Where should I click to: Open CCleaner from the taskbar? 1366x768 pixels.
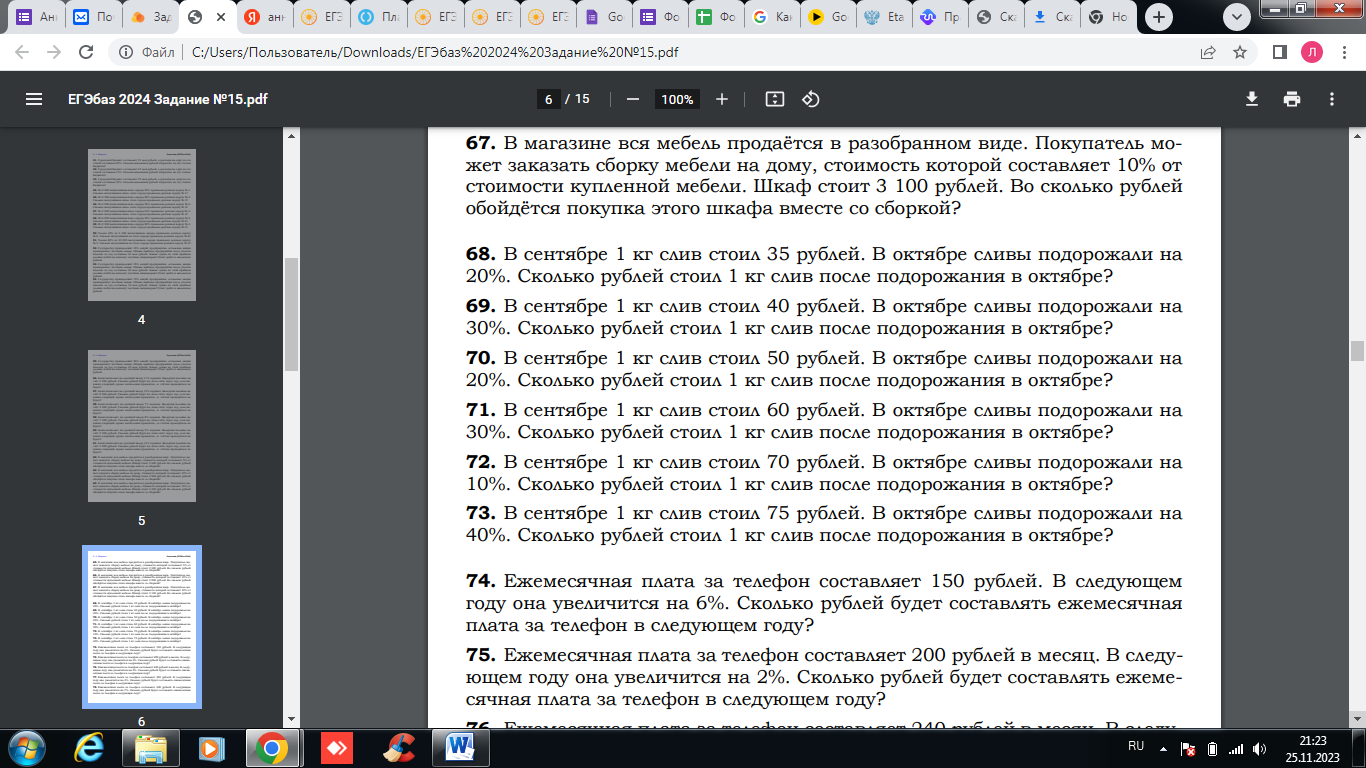pyautogui.click(x=399, y=747)
